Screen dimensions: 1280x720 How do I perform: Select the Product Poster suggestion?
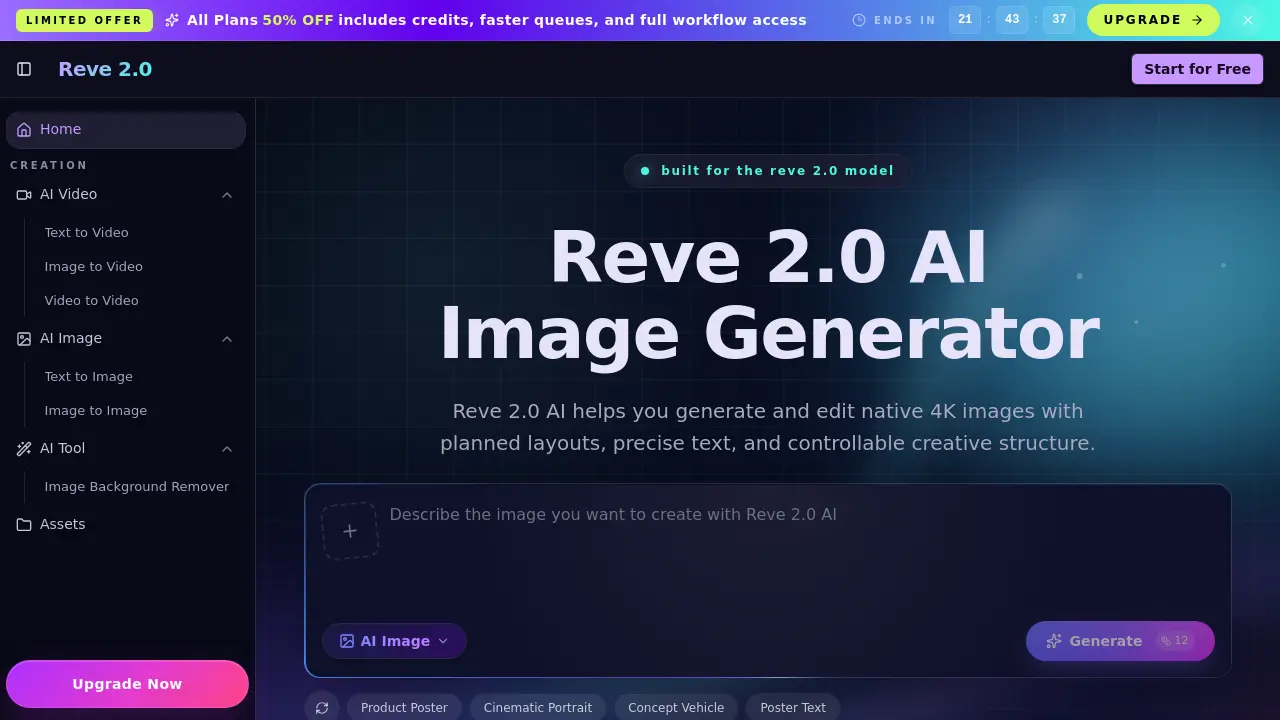coord(404,708)
